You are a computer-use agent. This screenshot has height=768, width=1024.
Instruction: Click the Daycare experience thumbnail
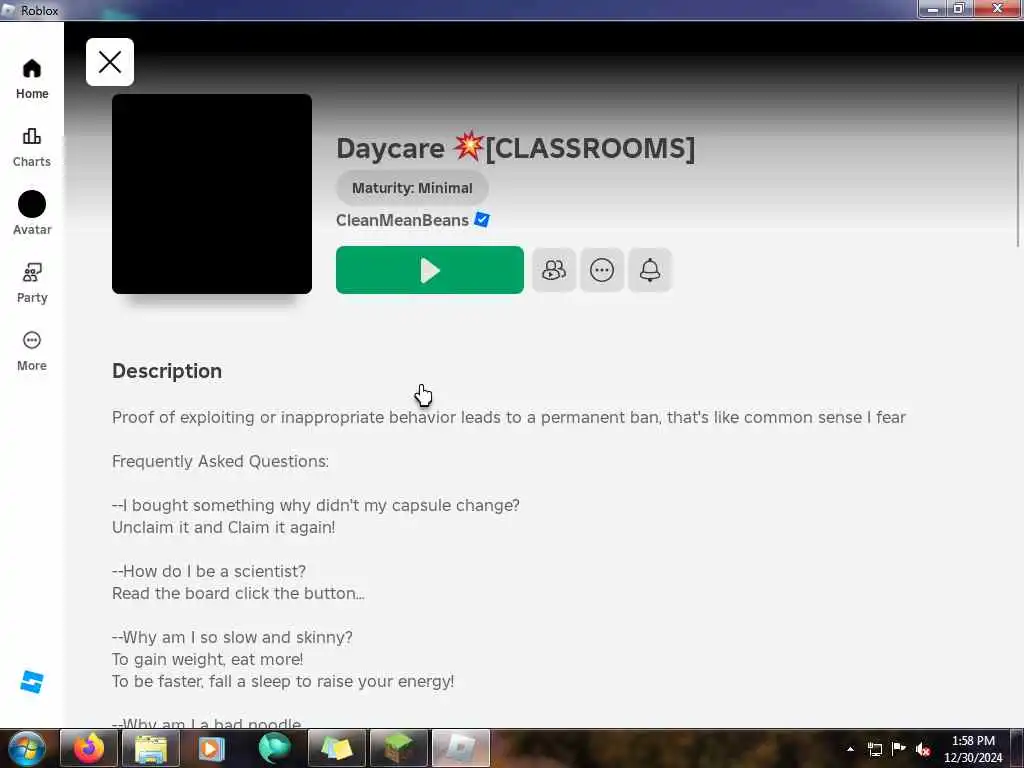click(x=212, y=194)
